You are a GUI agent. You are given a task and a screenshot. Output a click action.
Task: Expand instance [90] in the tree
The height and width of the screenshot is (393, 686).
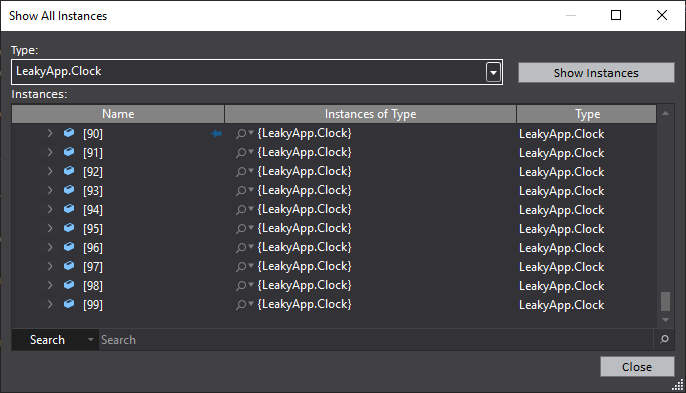click(50, 133)
